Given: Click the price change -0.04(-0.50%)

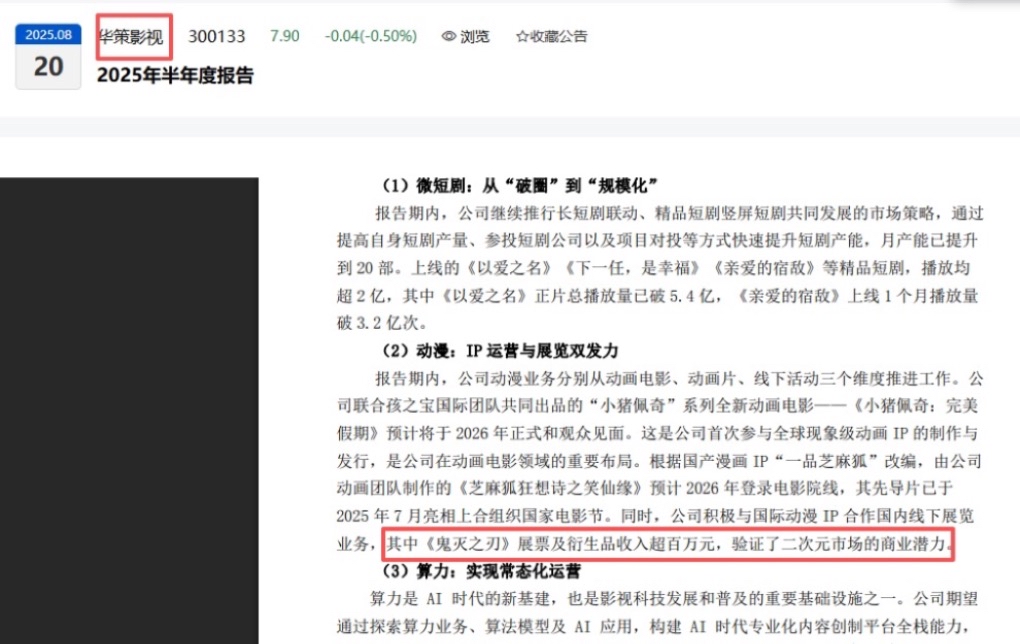Looking at the screenshot, I should pyautogui.click(x=371, y=36).
